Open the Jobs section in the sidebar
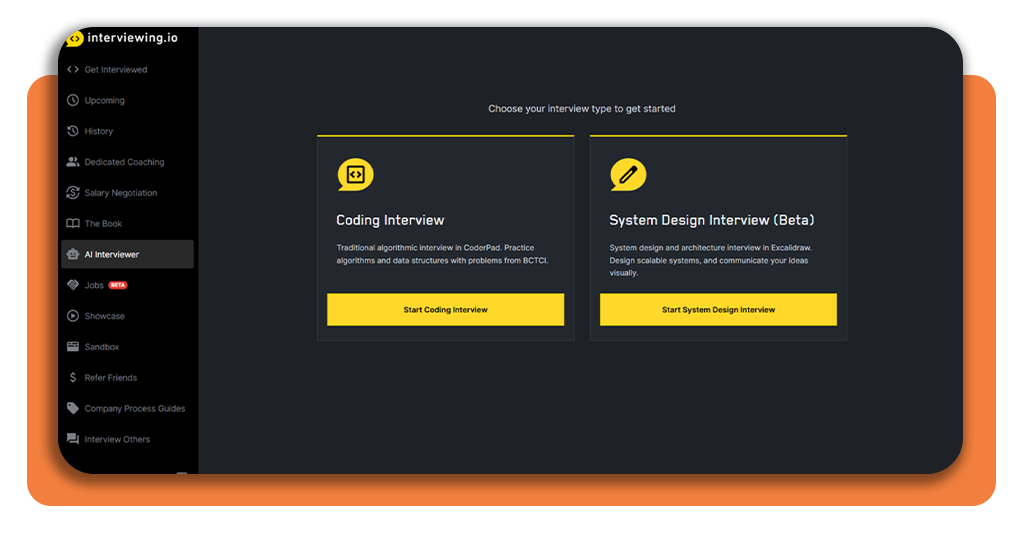 pyautogui.click(x=94, y=285)
